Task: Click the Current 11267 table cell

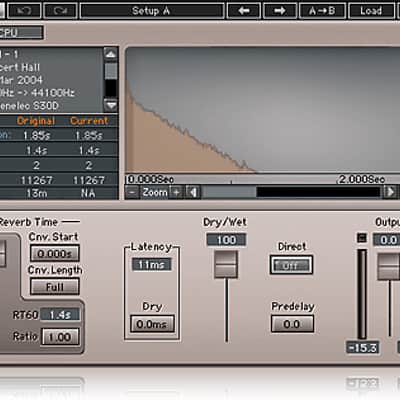Action: pyautogui.click(x=89, y=180)
